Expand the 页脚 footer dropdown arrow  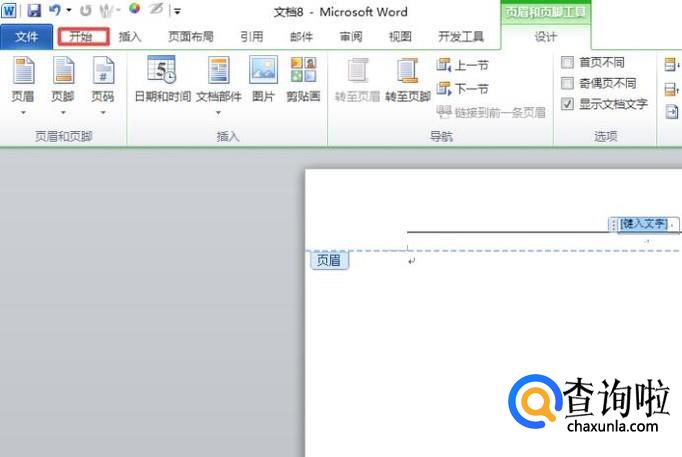point(63,113)
